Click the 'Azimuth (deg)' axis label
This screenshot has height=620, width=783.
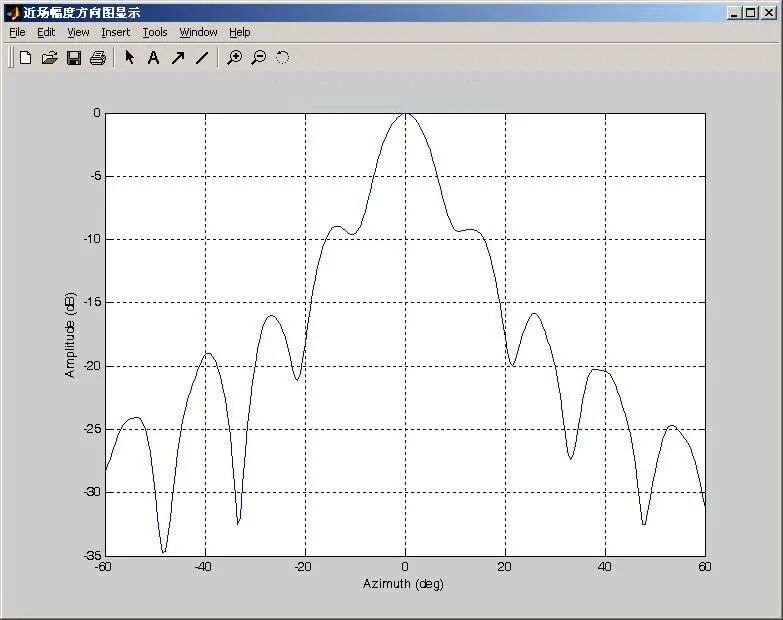[x=403, y=584]
